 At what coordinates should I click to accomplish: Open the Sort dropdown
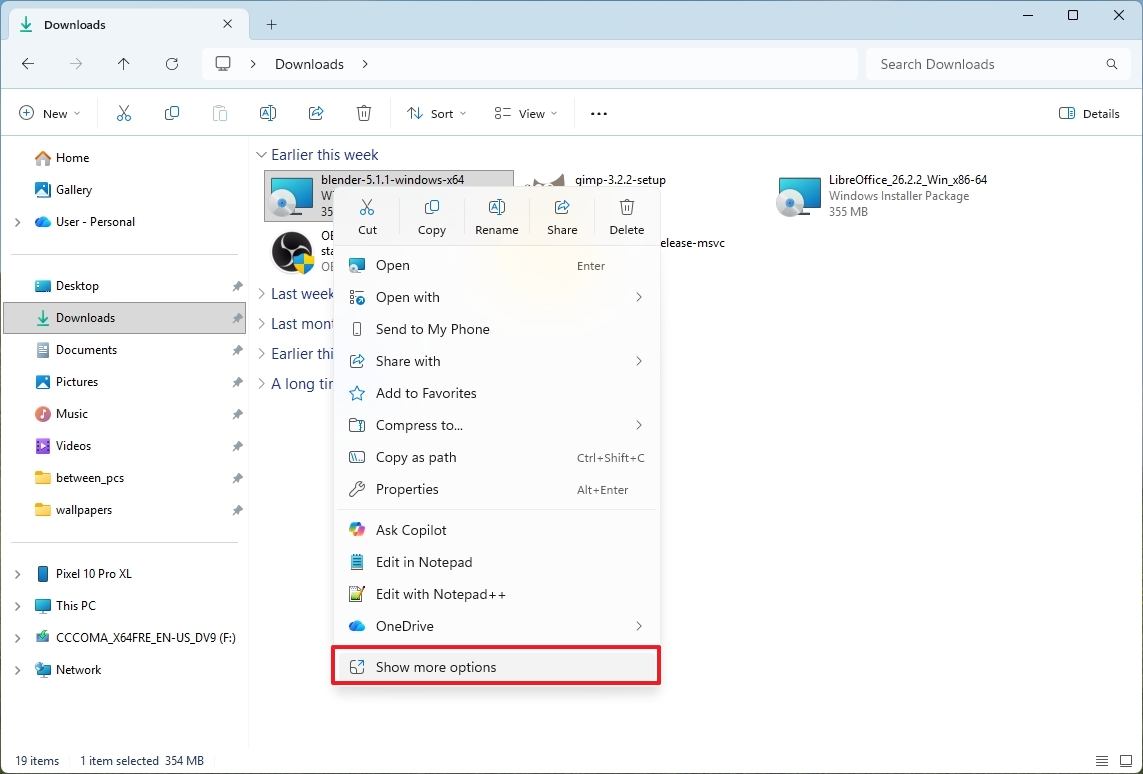point(436,113)
